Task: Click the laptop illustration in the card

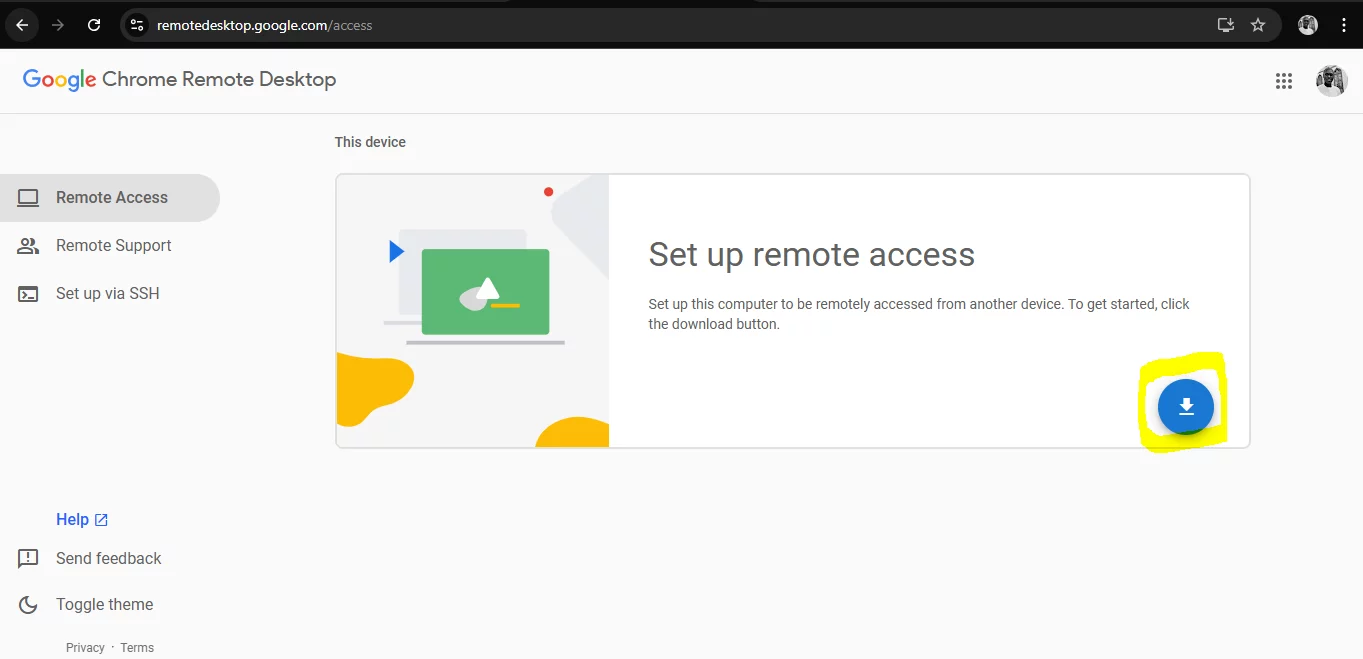Action: tap(475, 290)
